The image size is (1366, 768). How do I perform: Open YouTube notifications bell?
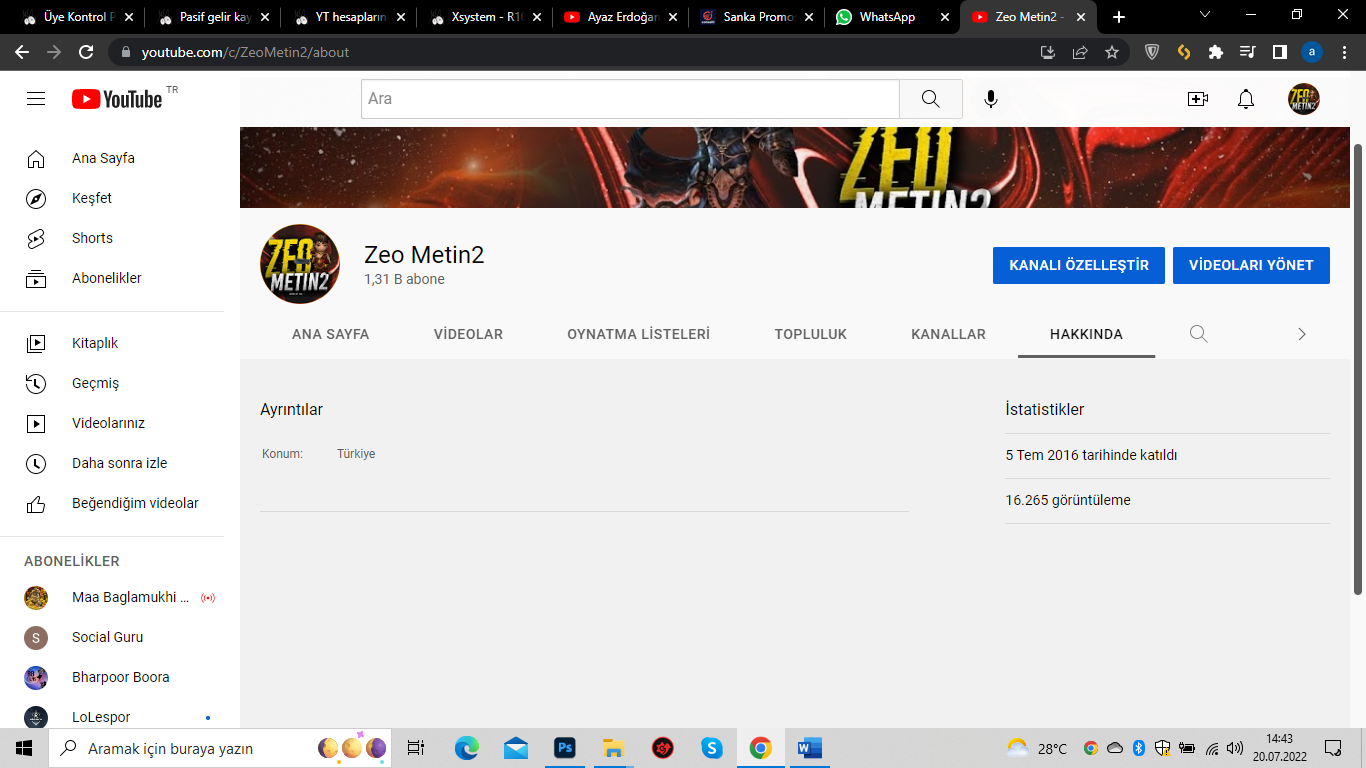[1246, 99]
